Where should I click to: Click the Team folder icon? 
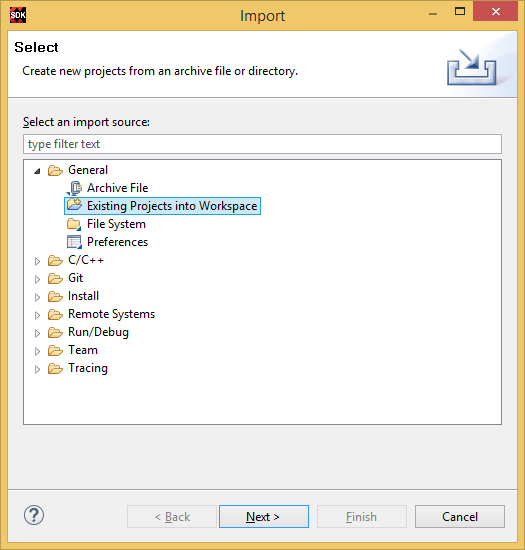(x=55, y=350)
